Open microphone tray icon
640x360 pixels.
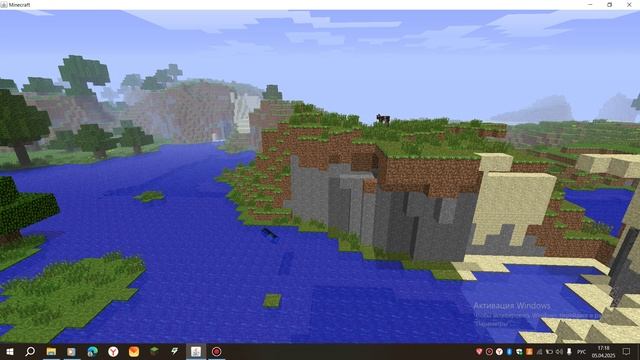pos(569,351)
